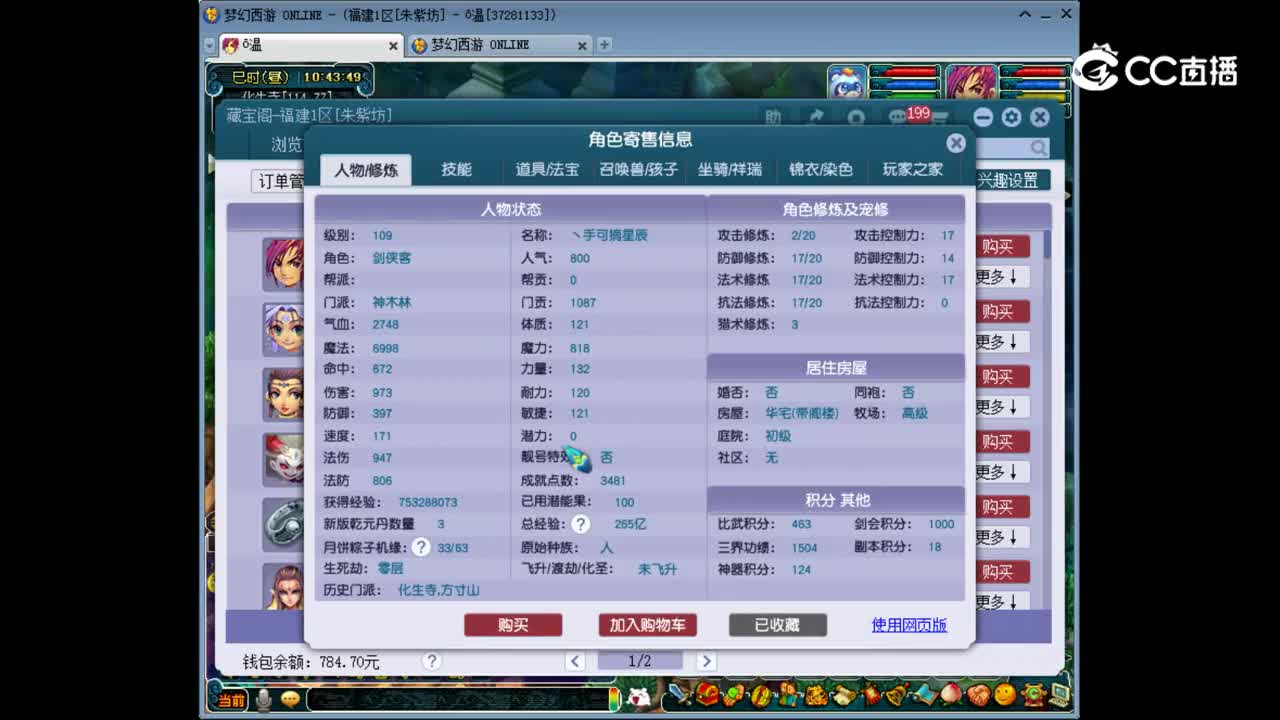
Task: Click the computer monitor icon at bottom right
Action: tap(1060, 694)
